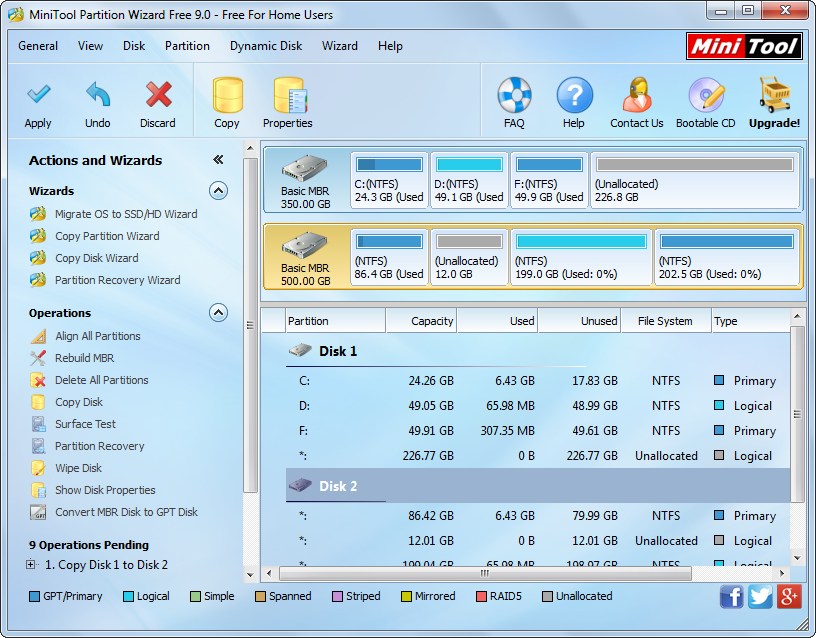Select the Disk 2 header row
This screenshot has height=638, width=816.
click(x=538, y=486)
